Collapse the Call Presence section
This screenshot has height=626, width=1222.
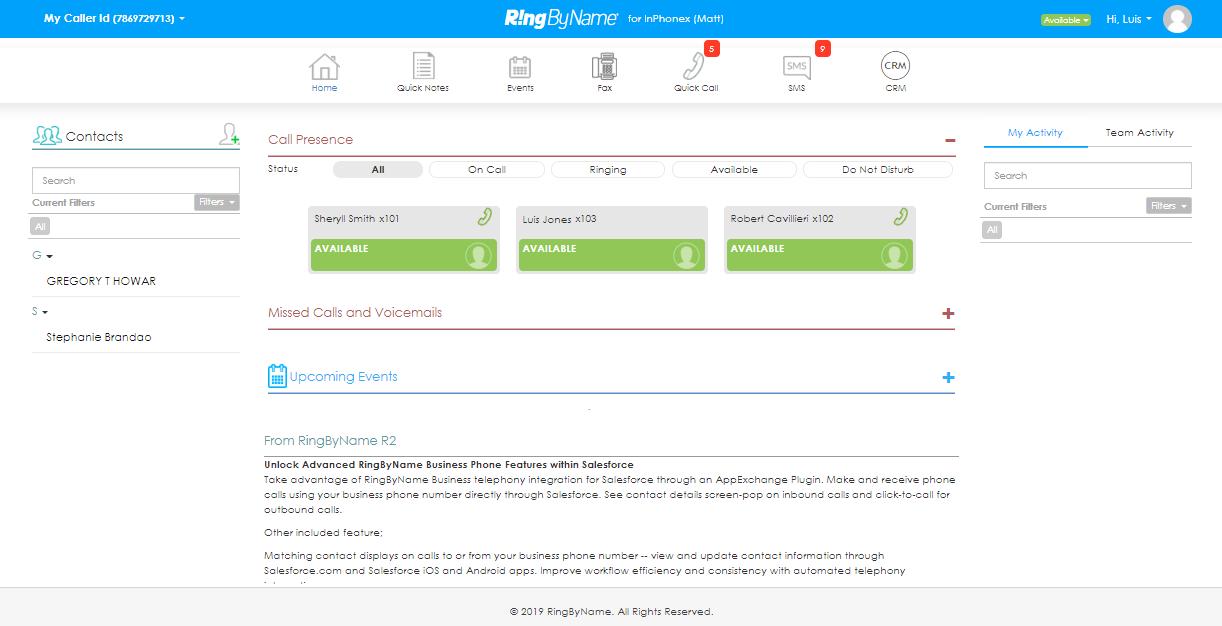949,140
